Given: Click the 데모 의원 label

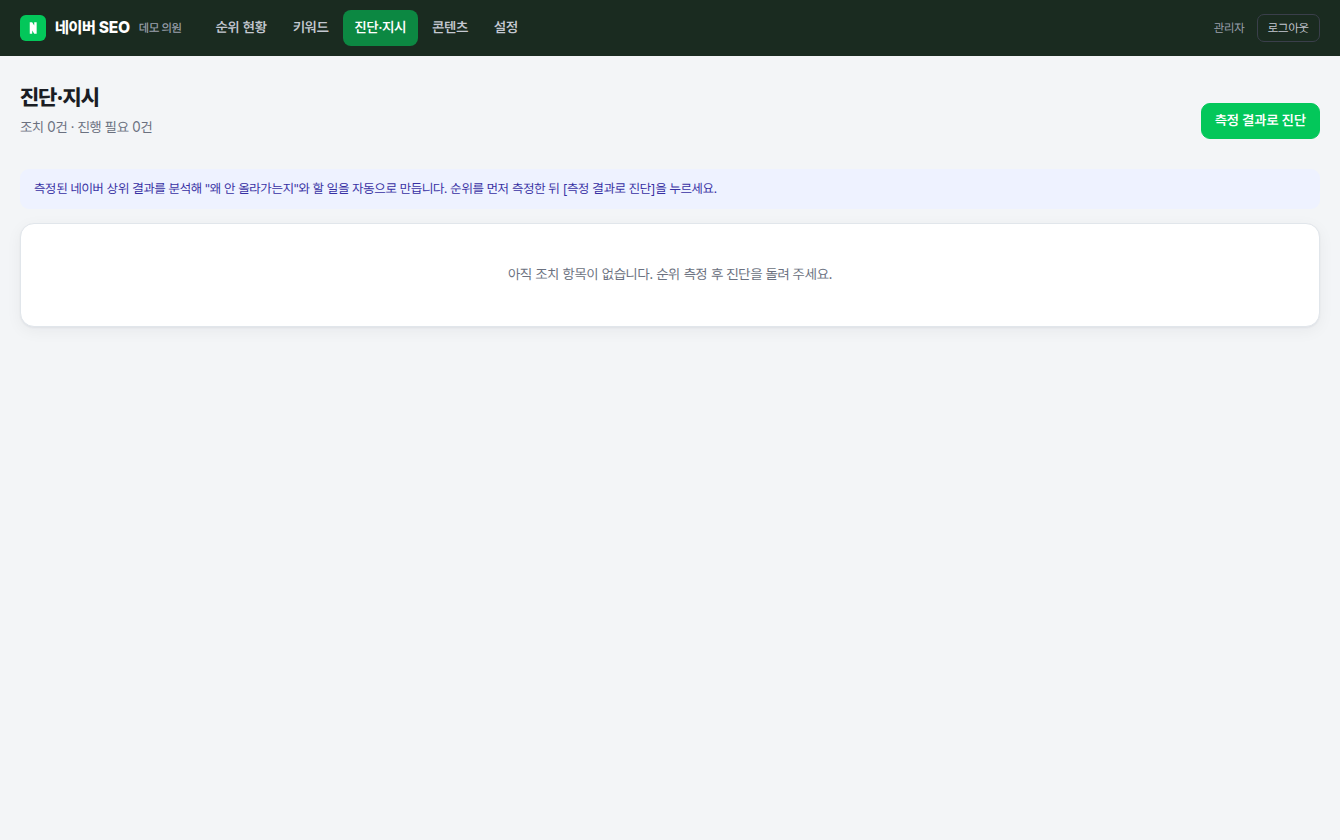Looking at the screenshot, I should pyautogui.click(x=160, y=28).
